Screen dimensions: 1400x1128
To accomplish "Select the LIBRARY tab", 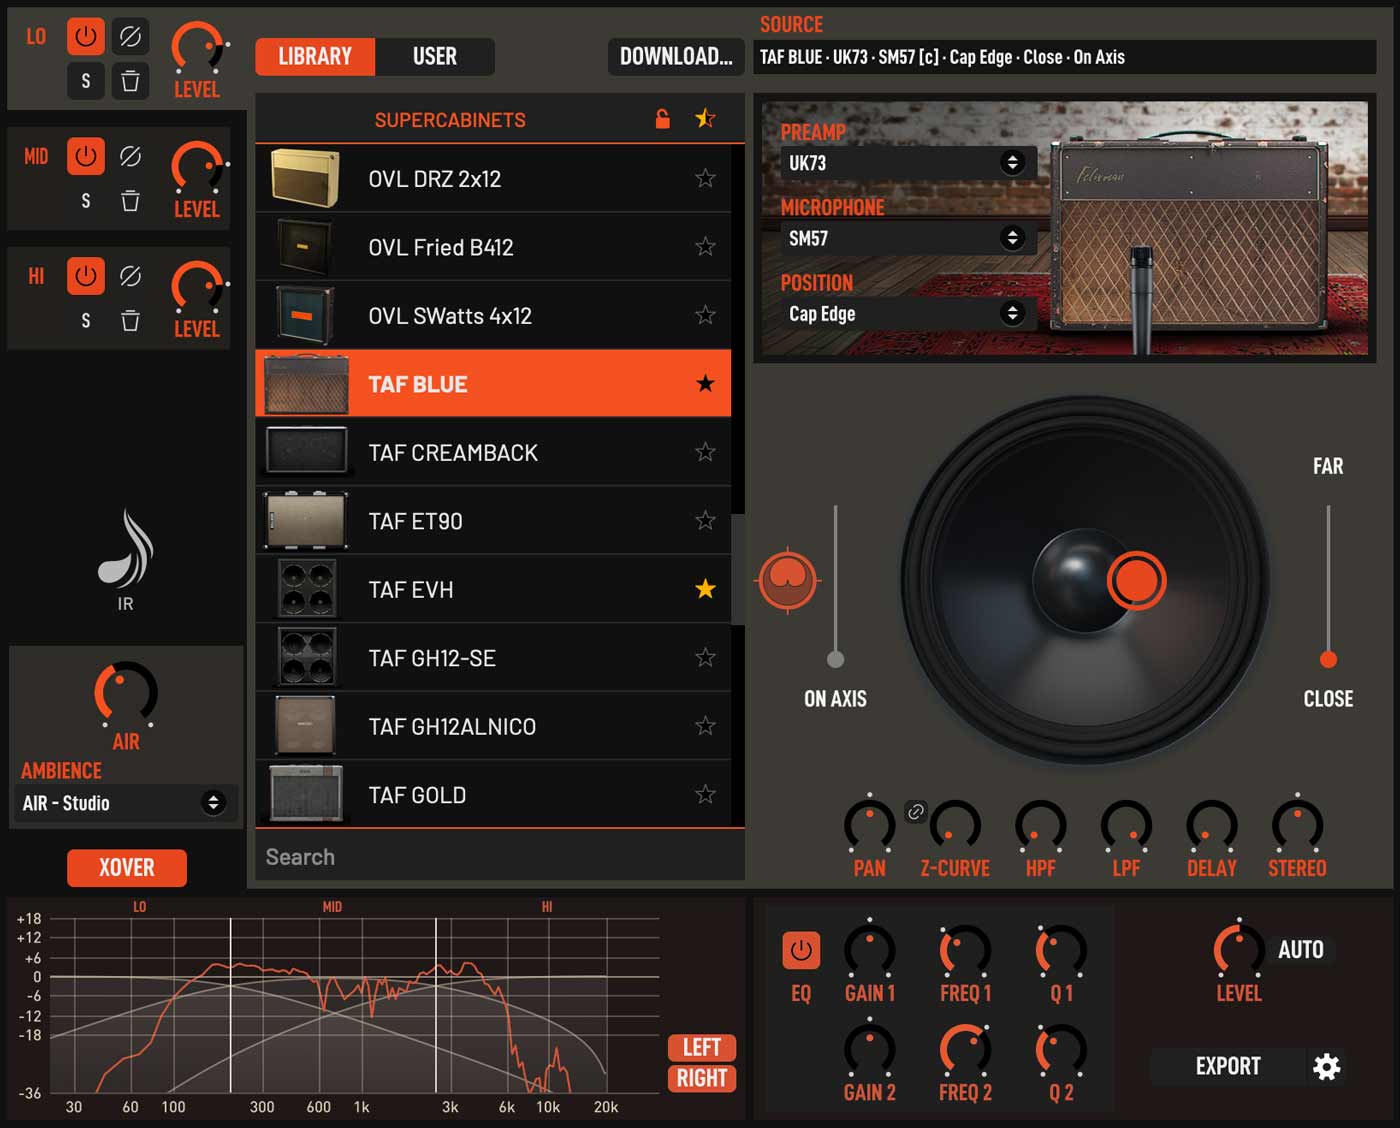I will 315,57.
